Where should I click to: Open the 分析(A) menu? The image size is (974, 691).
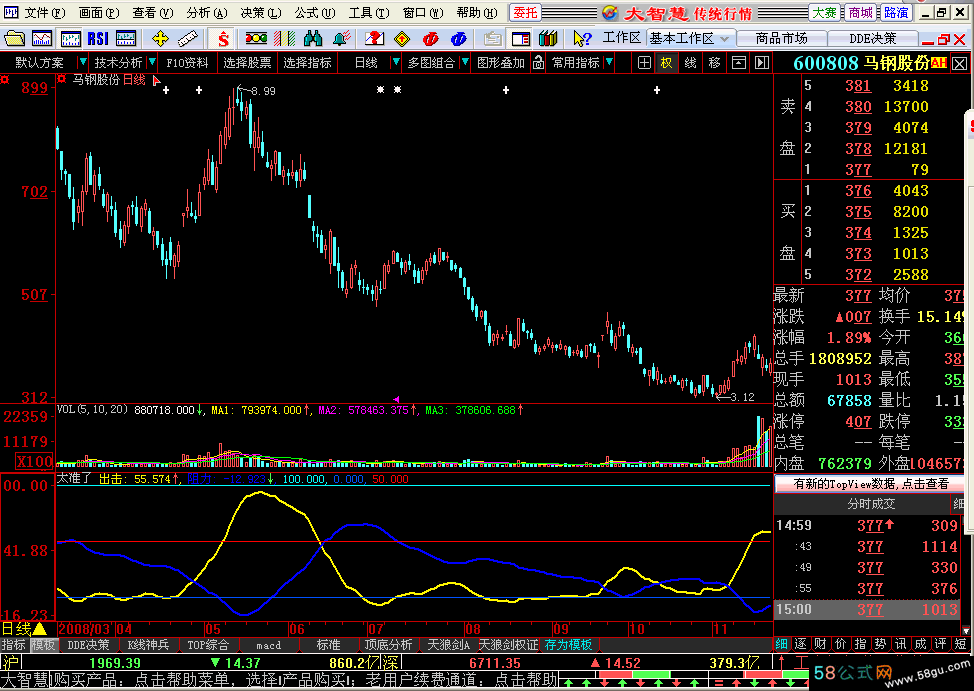(207, 12)
